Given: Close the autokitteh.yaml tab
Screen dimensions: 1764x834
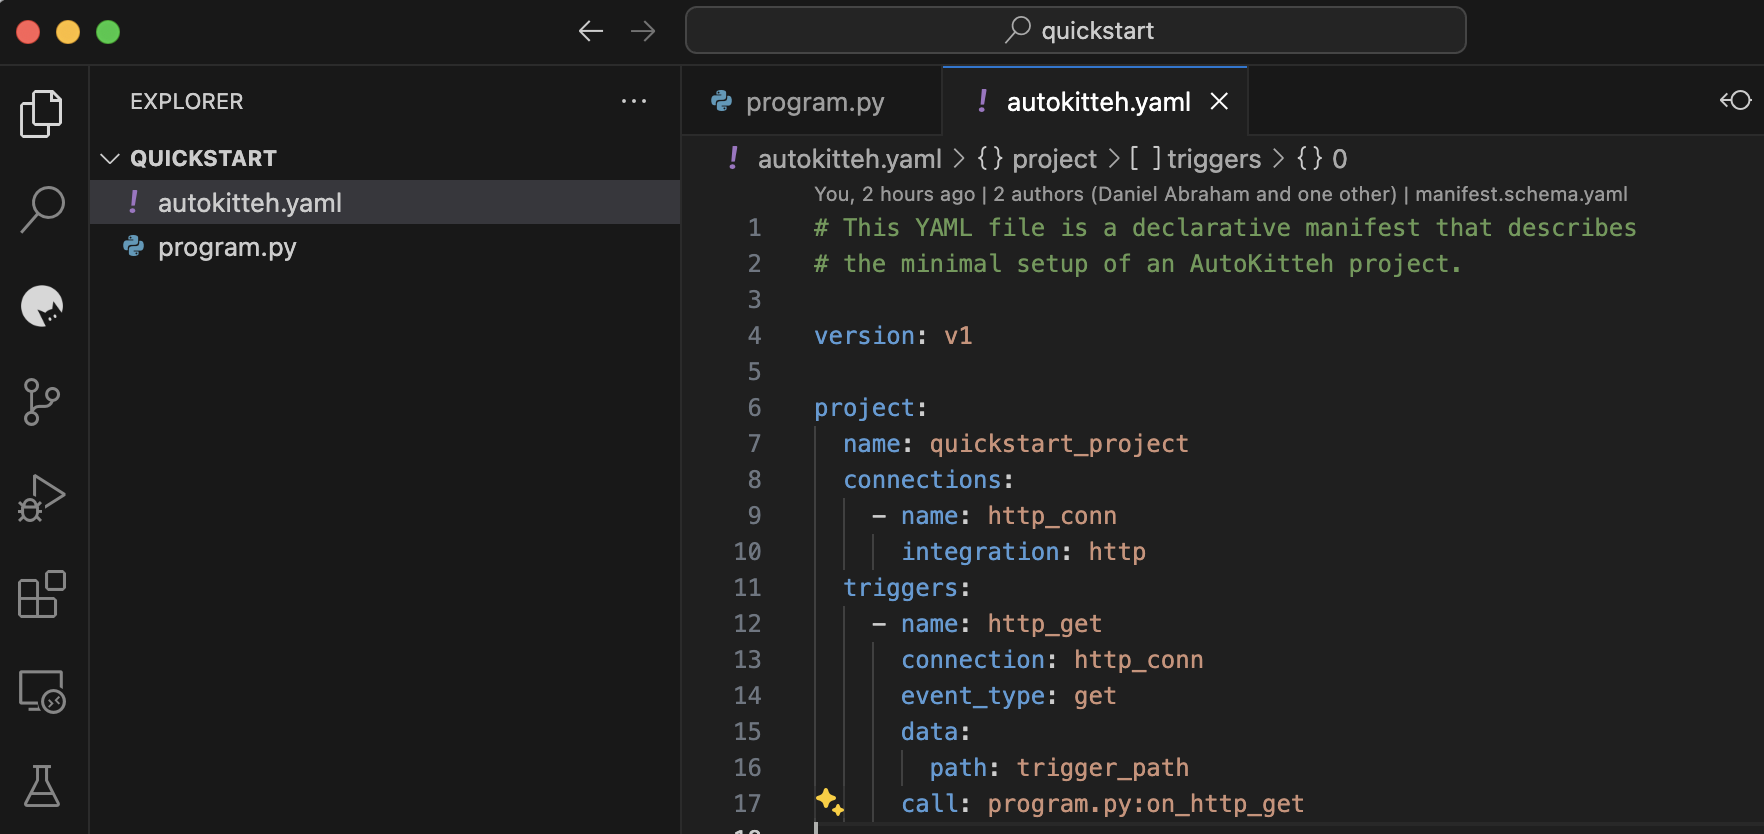Looking at the screenshot, I should (1219, 101).
